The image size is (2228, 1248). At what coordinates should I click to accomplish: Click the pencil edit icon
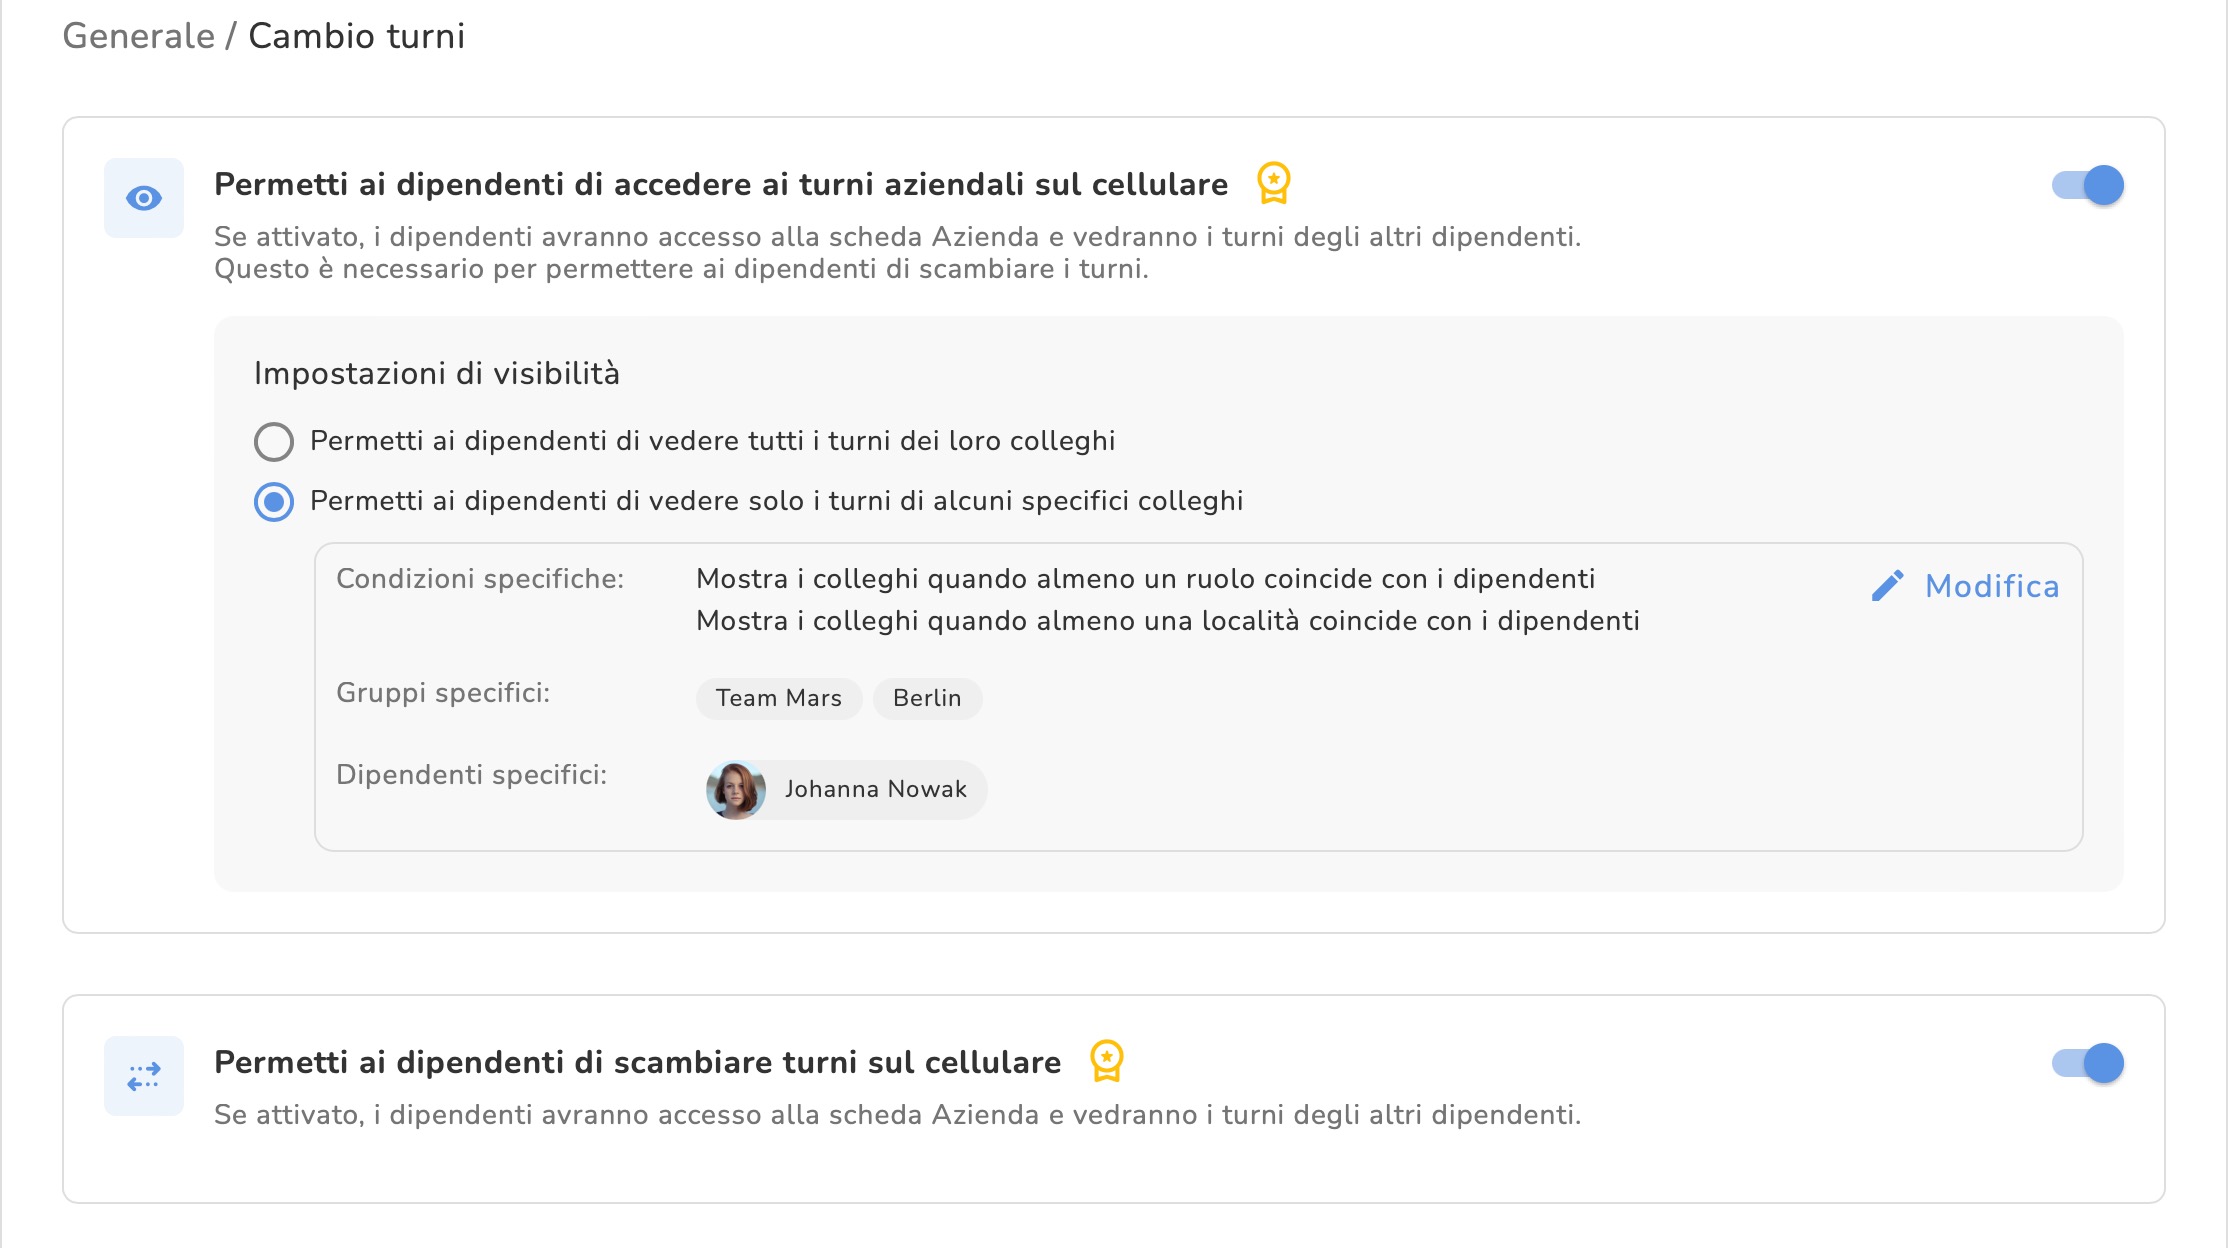(1887, 586)
